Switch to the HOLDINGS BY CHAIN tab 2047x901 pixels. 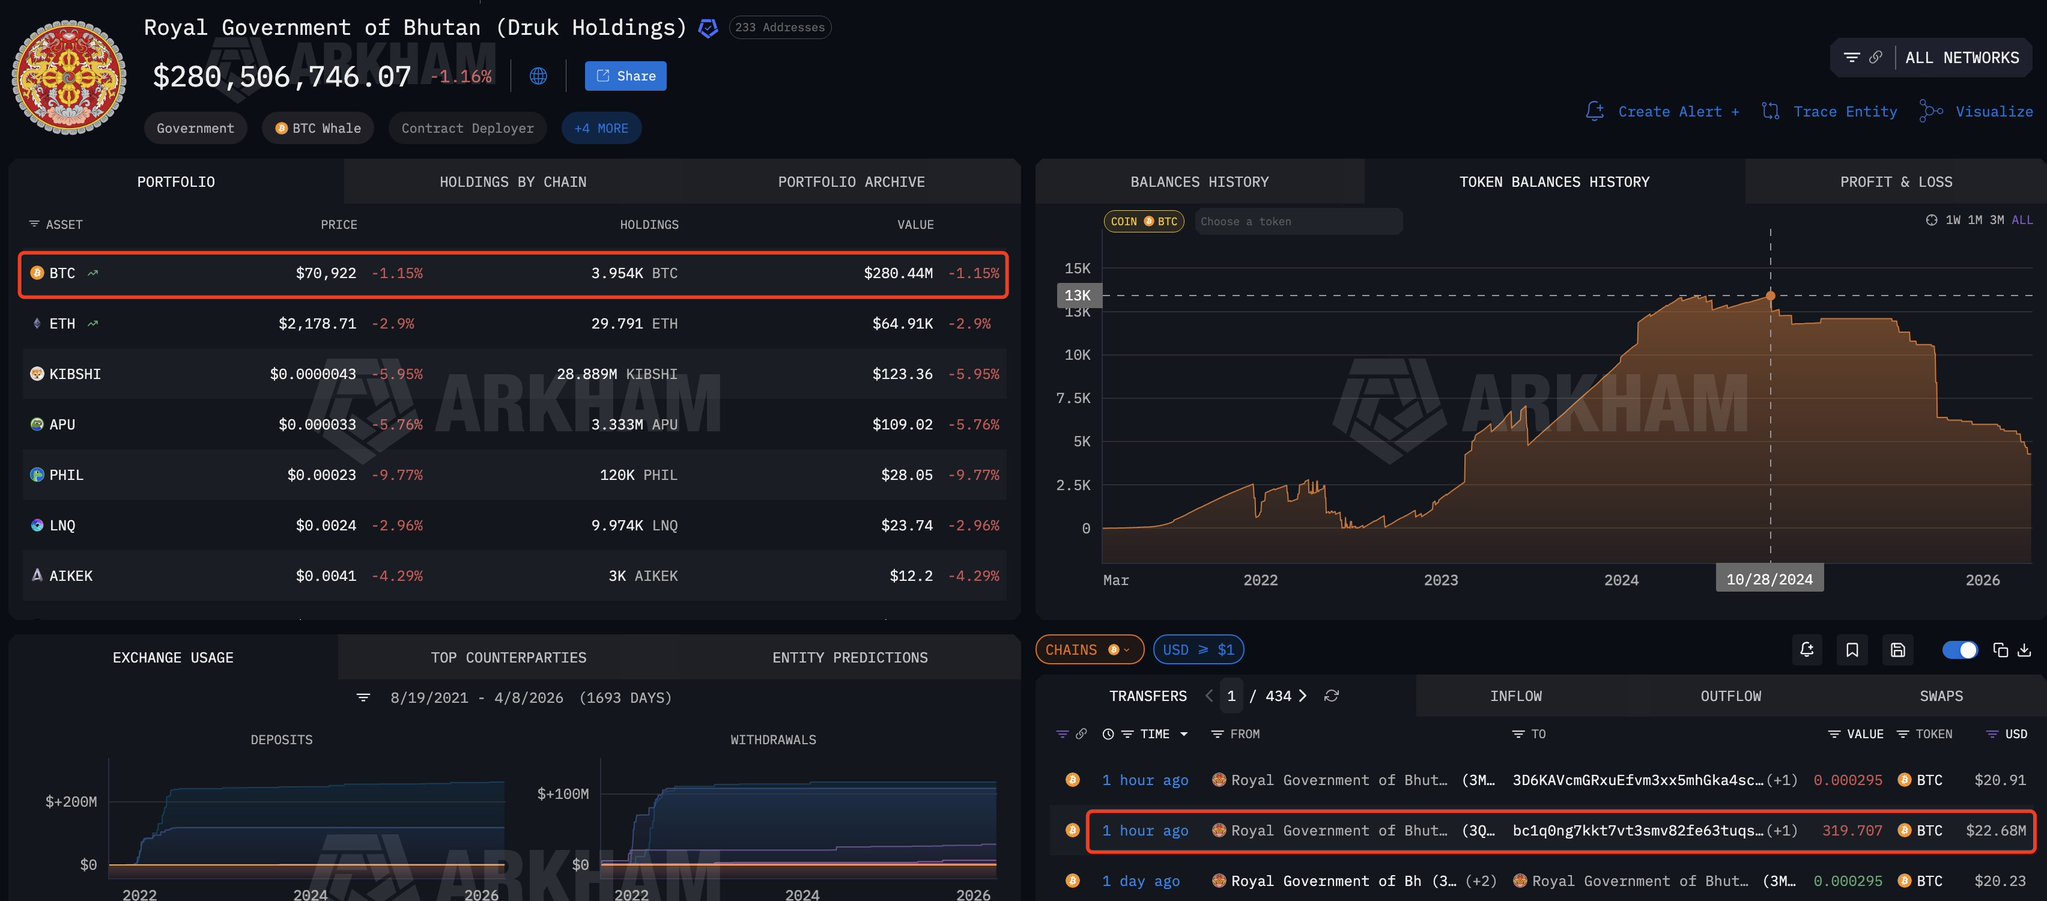click(513, 182)
